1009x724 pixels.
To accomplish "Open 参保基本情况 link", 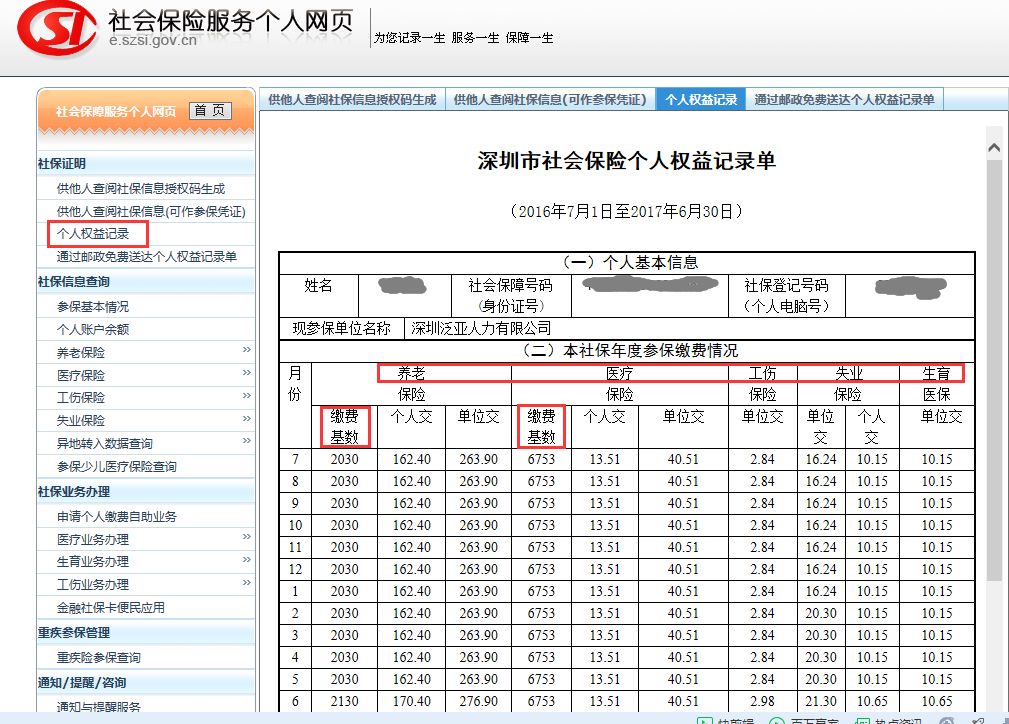I will coord(93,306).
